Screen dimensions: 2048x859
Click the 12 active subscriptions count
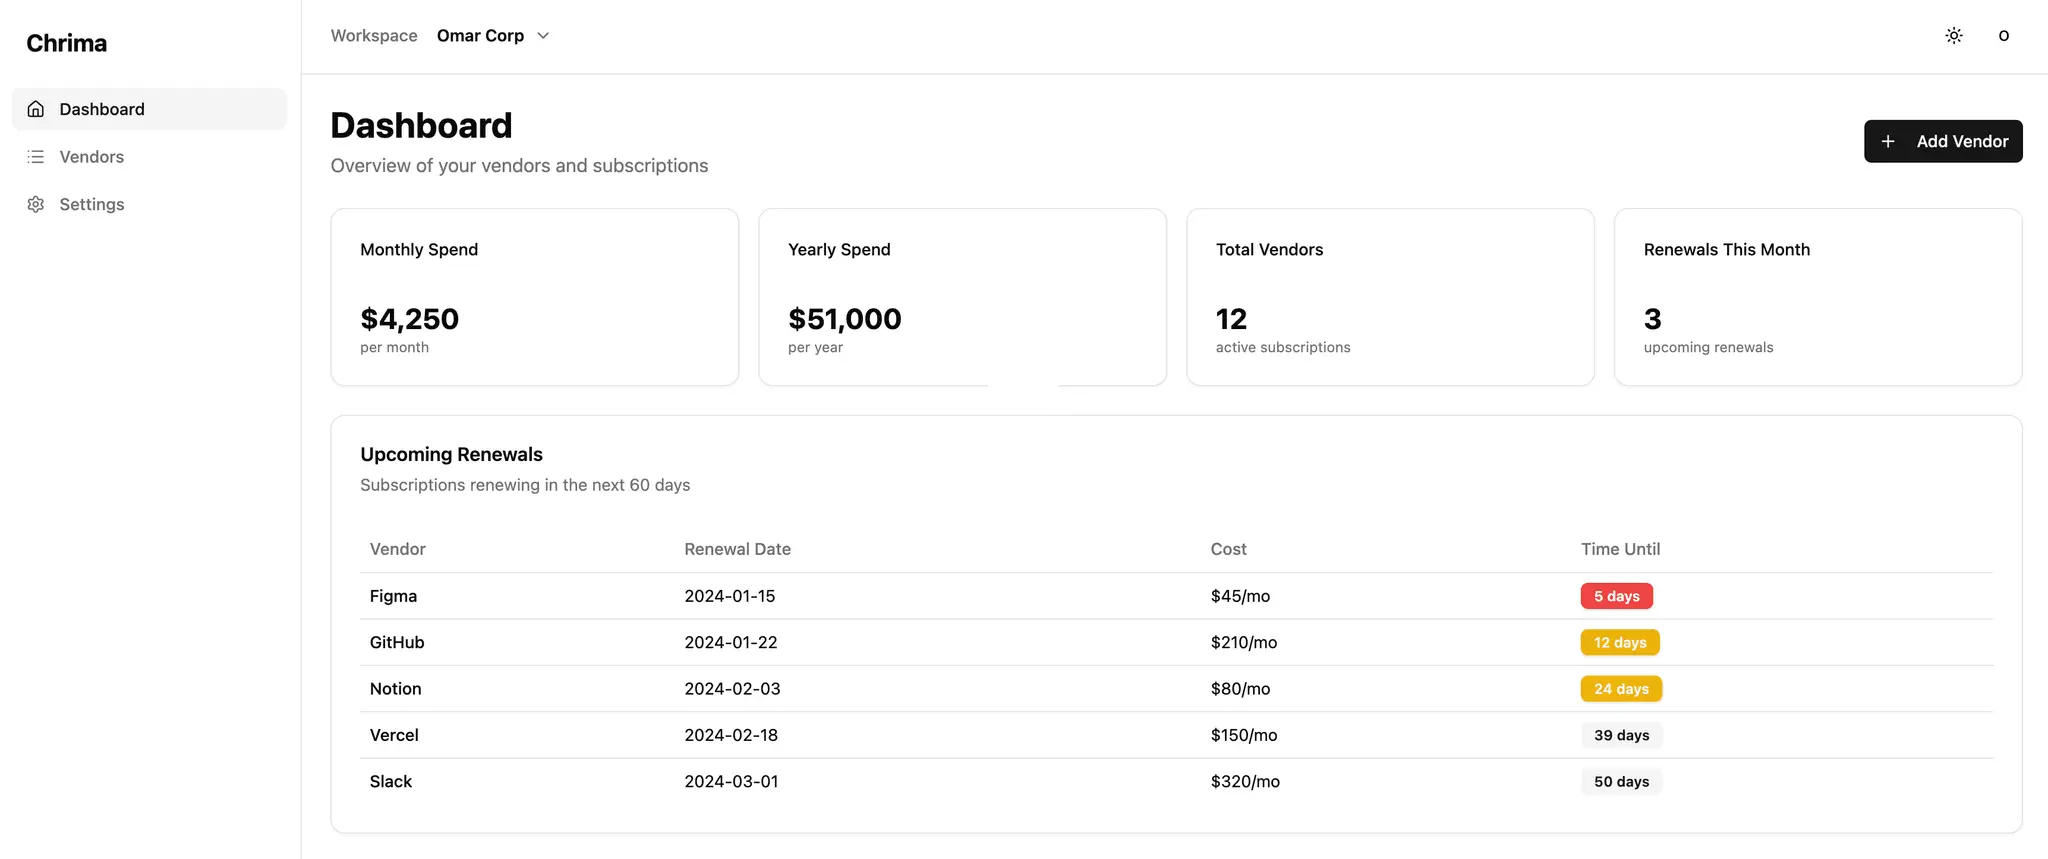[x=1231, y=319]
